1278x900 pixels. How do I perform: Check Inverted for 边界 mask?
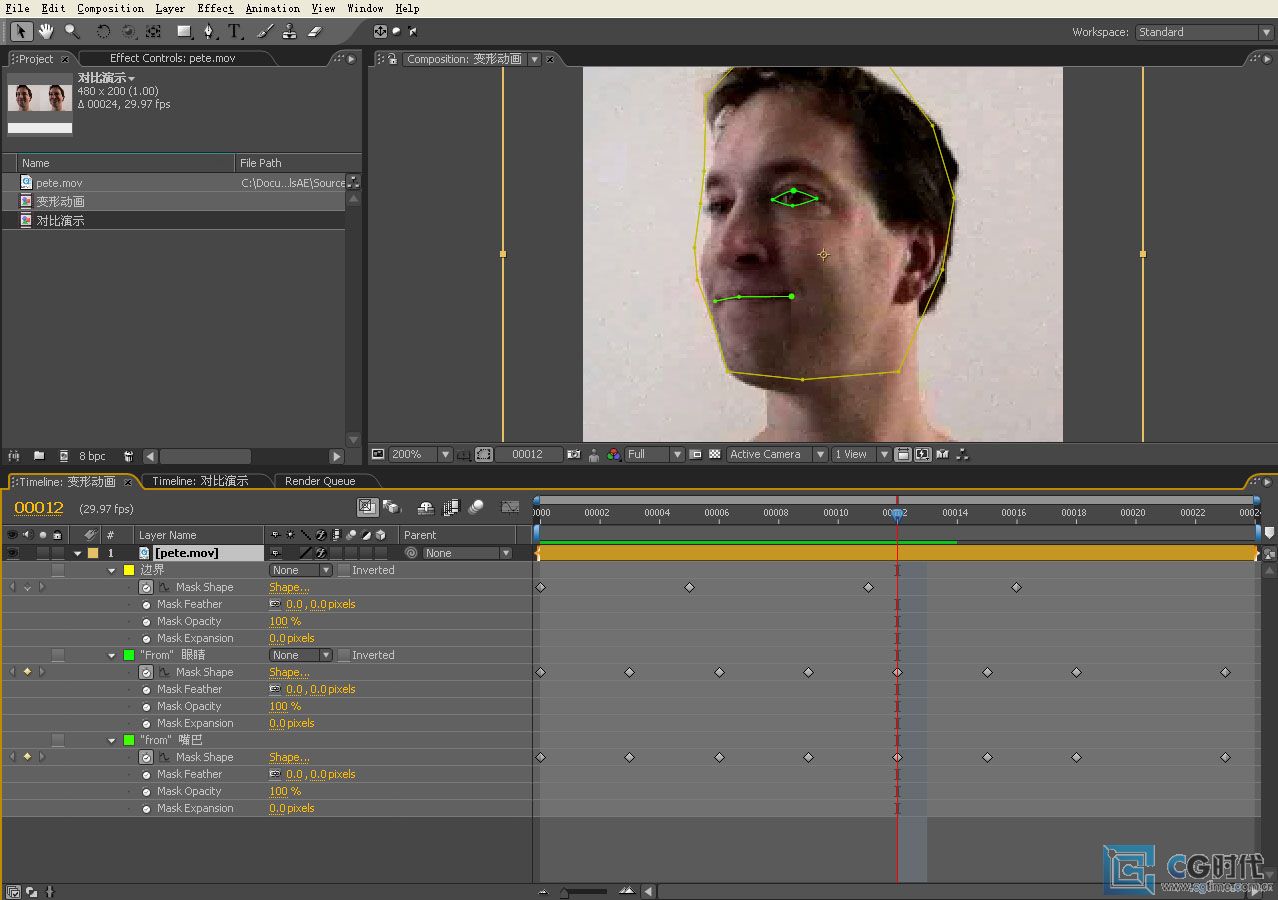click(x=344, y=570)
